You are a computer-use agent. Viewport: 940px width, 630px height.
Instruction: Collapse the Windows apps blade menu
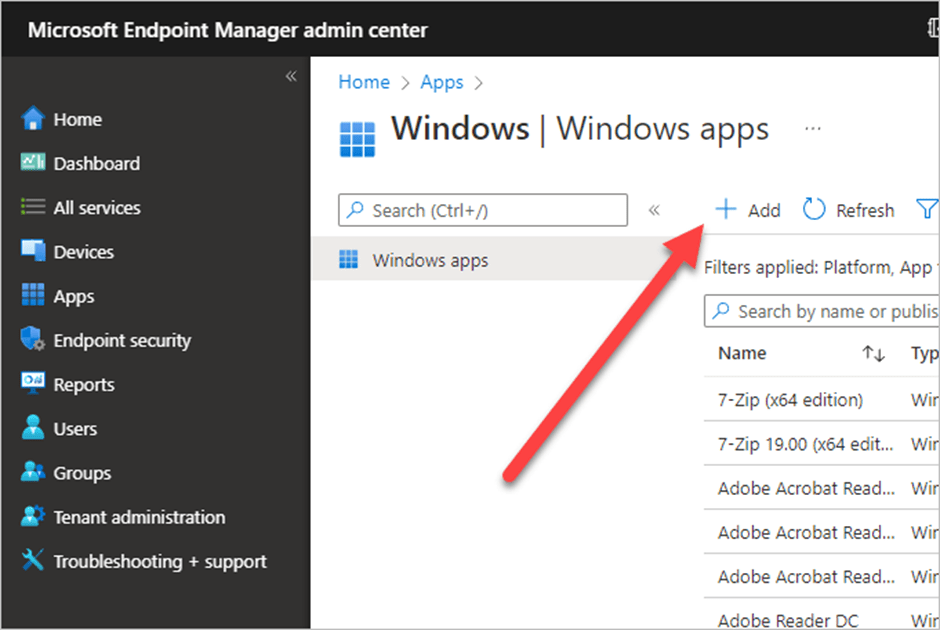(x=654, y=210)
